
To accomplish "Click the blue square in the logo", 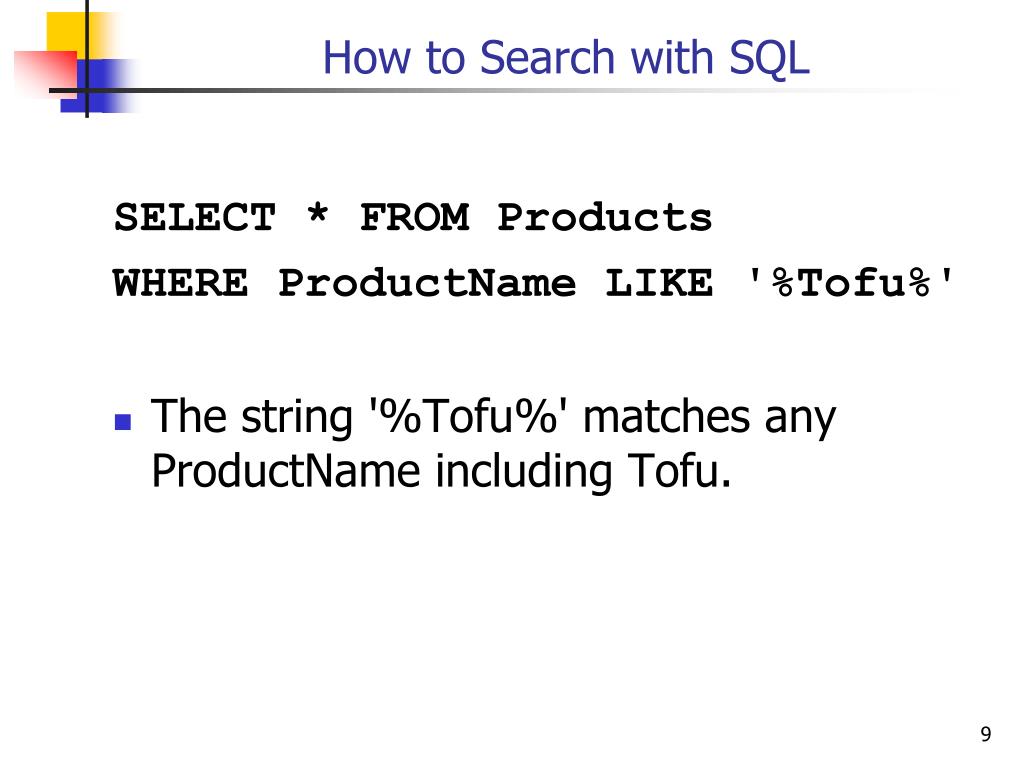I will [x=98, y=85].
